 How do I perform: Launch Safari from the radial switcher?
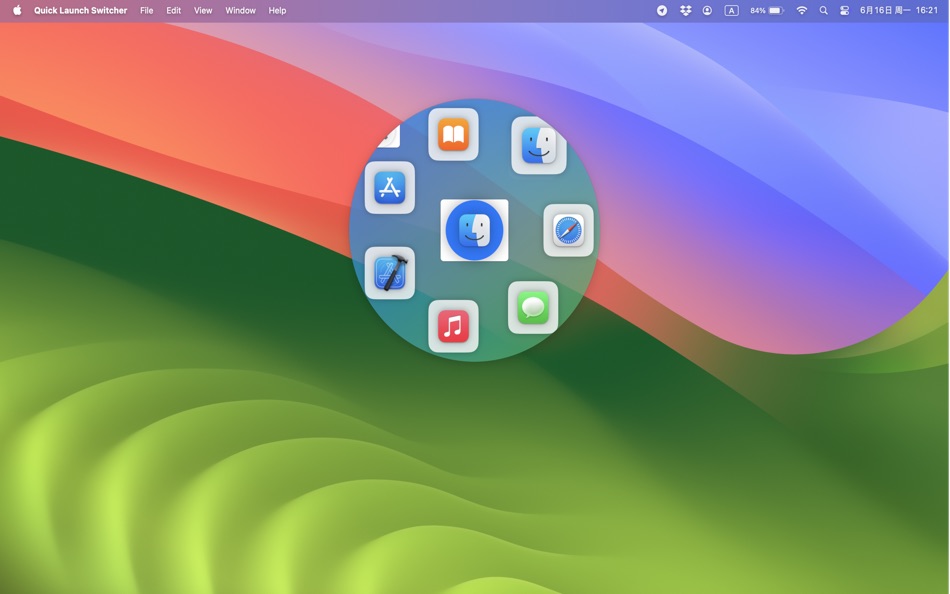click(x=568, y=230)
